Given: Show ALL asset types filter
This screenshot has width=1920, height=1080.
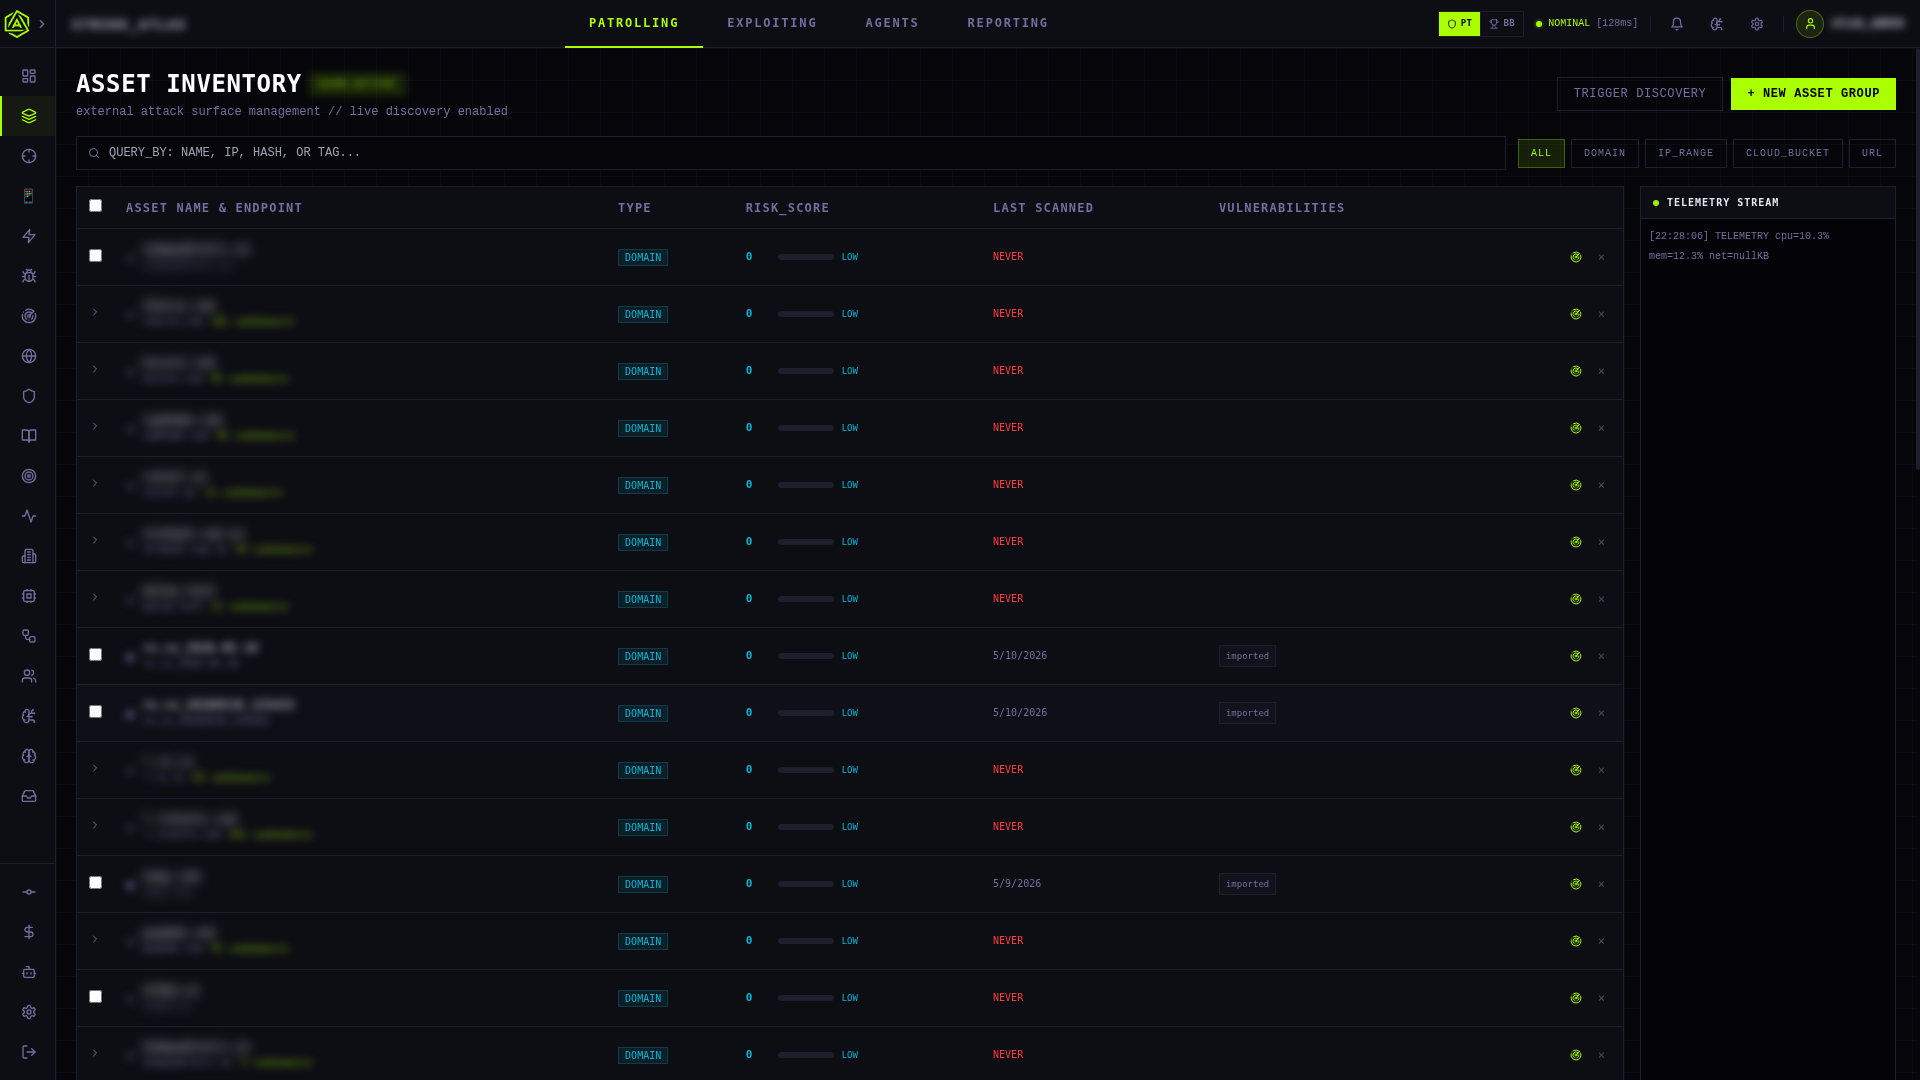Looking at the screenshot, I should [x=1541, y=153].
